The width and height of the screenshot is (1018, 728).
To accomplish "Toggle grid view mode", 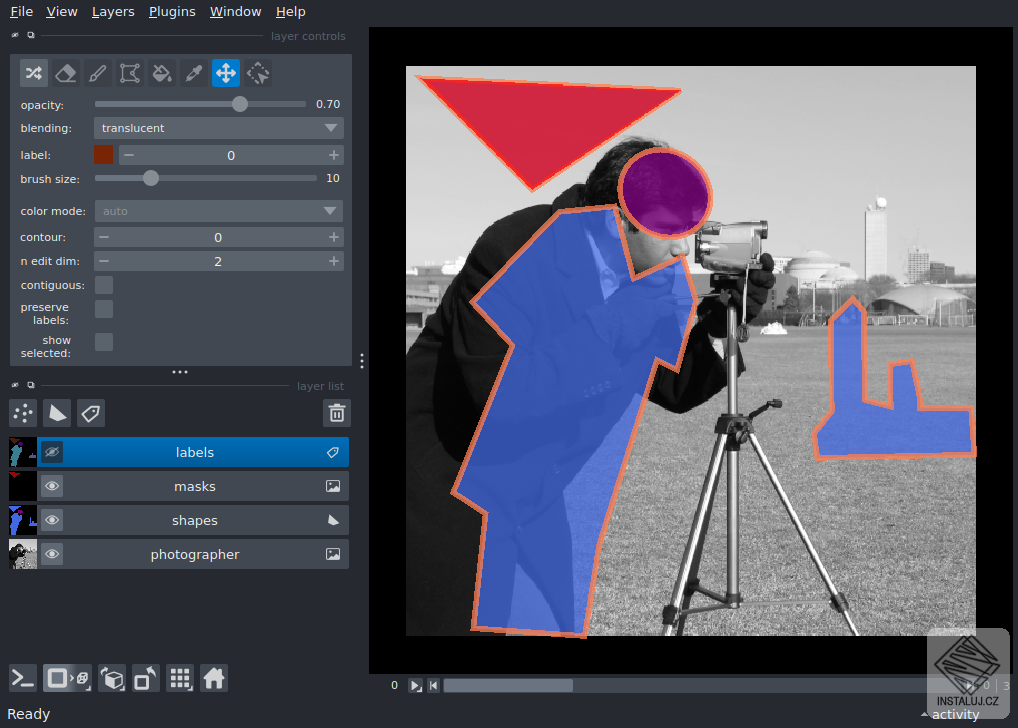I will (180, 679).
